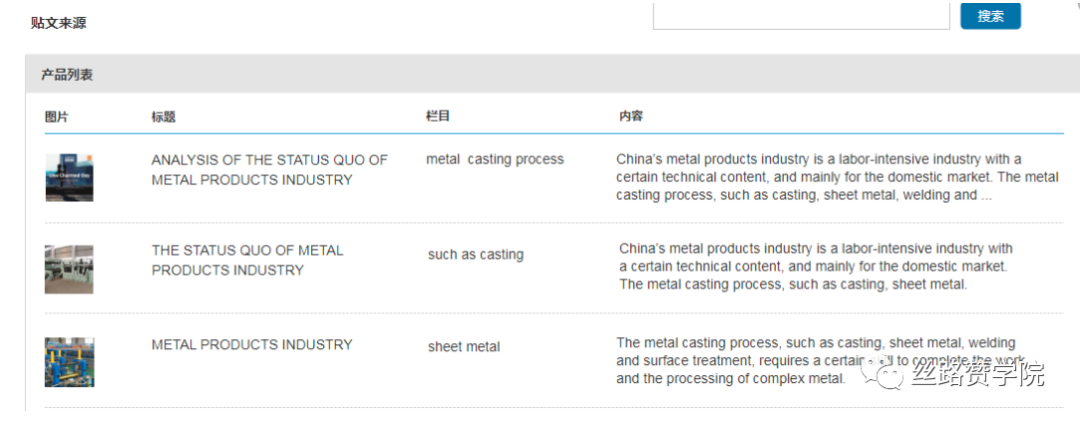
Task: Open thumbnail of Analysis of Status Quo article
Action: 70,178
